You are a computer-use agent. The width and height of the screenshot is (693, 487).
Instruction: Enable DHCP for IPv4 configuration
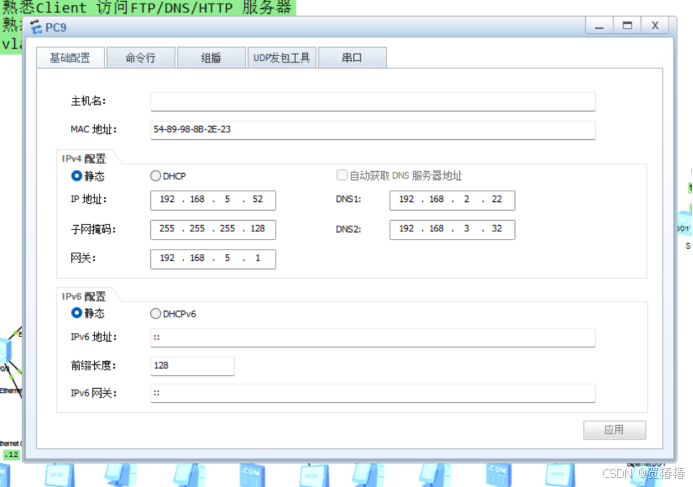(x=155, y=176)
